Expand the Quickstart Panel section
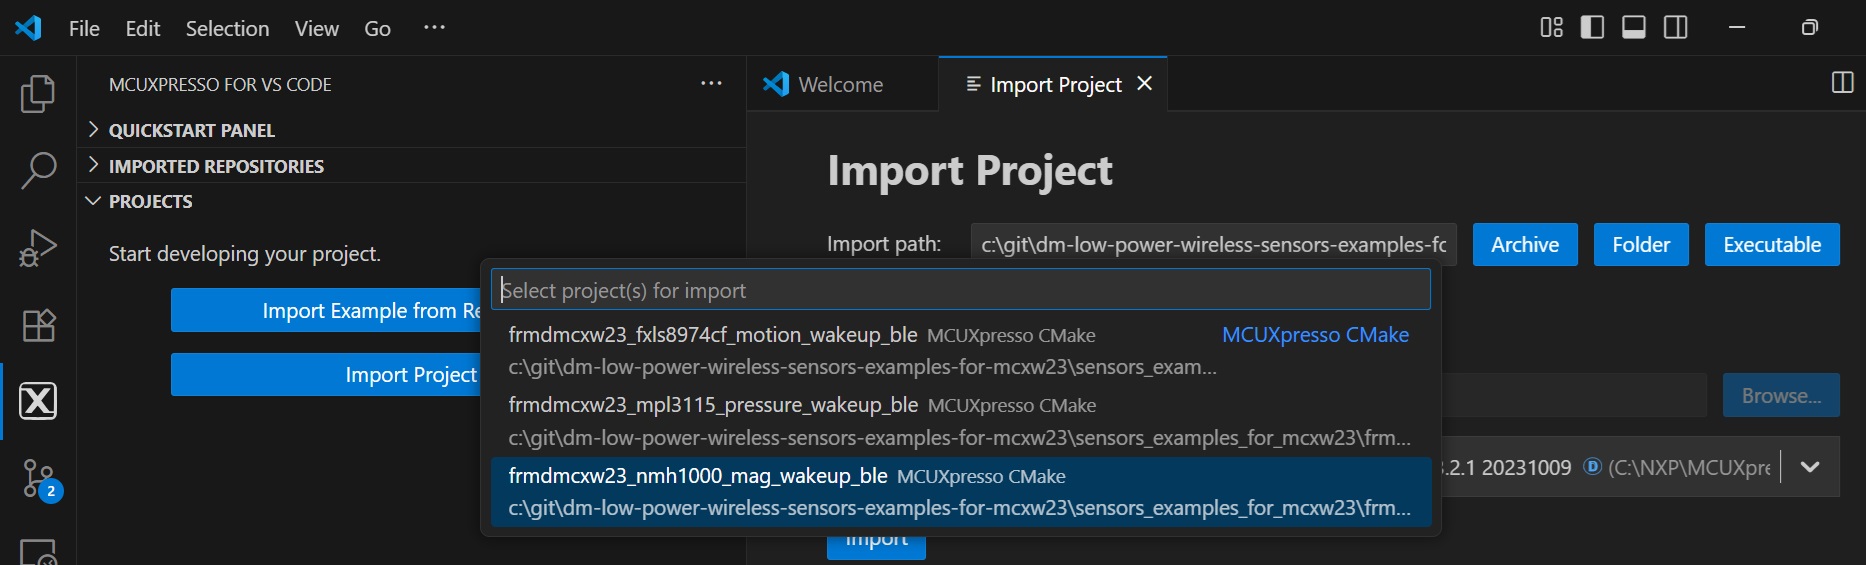 (x=191, y=130)
